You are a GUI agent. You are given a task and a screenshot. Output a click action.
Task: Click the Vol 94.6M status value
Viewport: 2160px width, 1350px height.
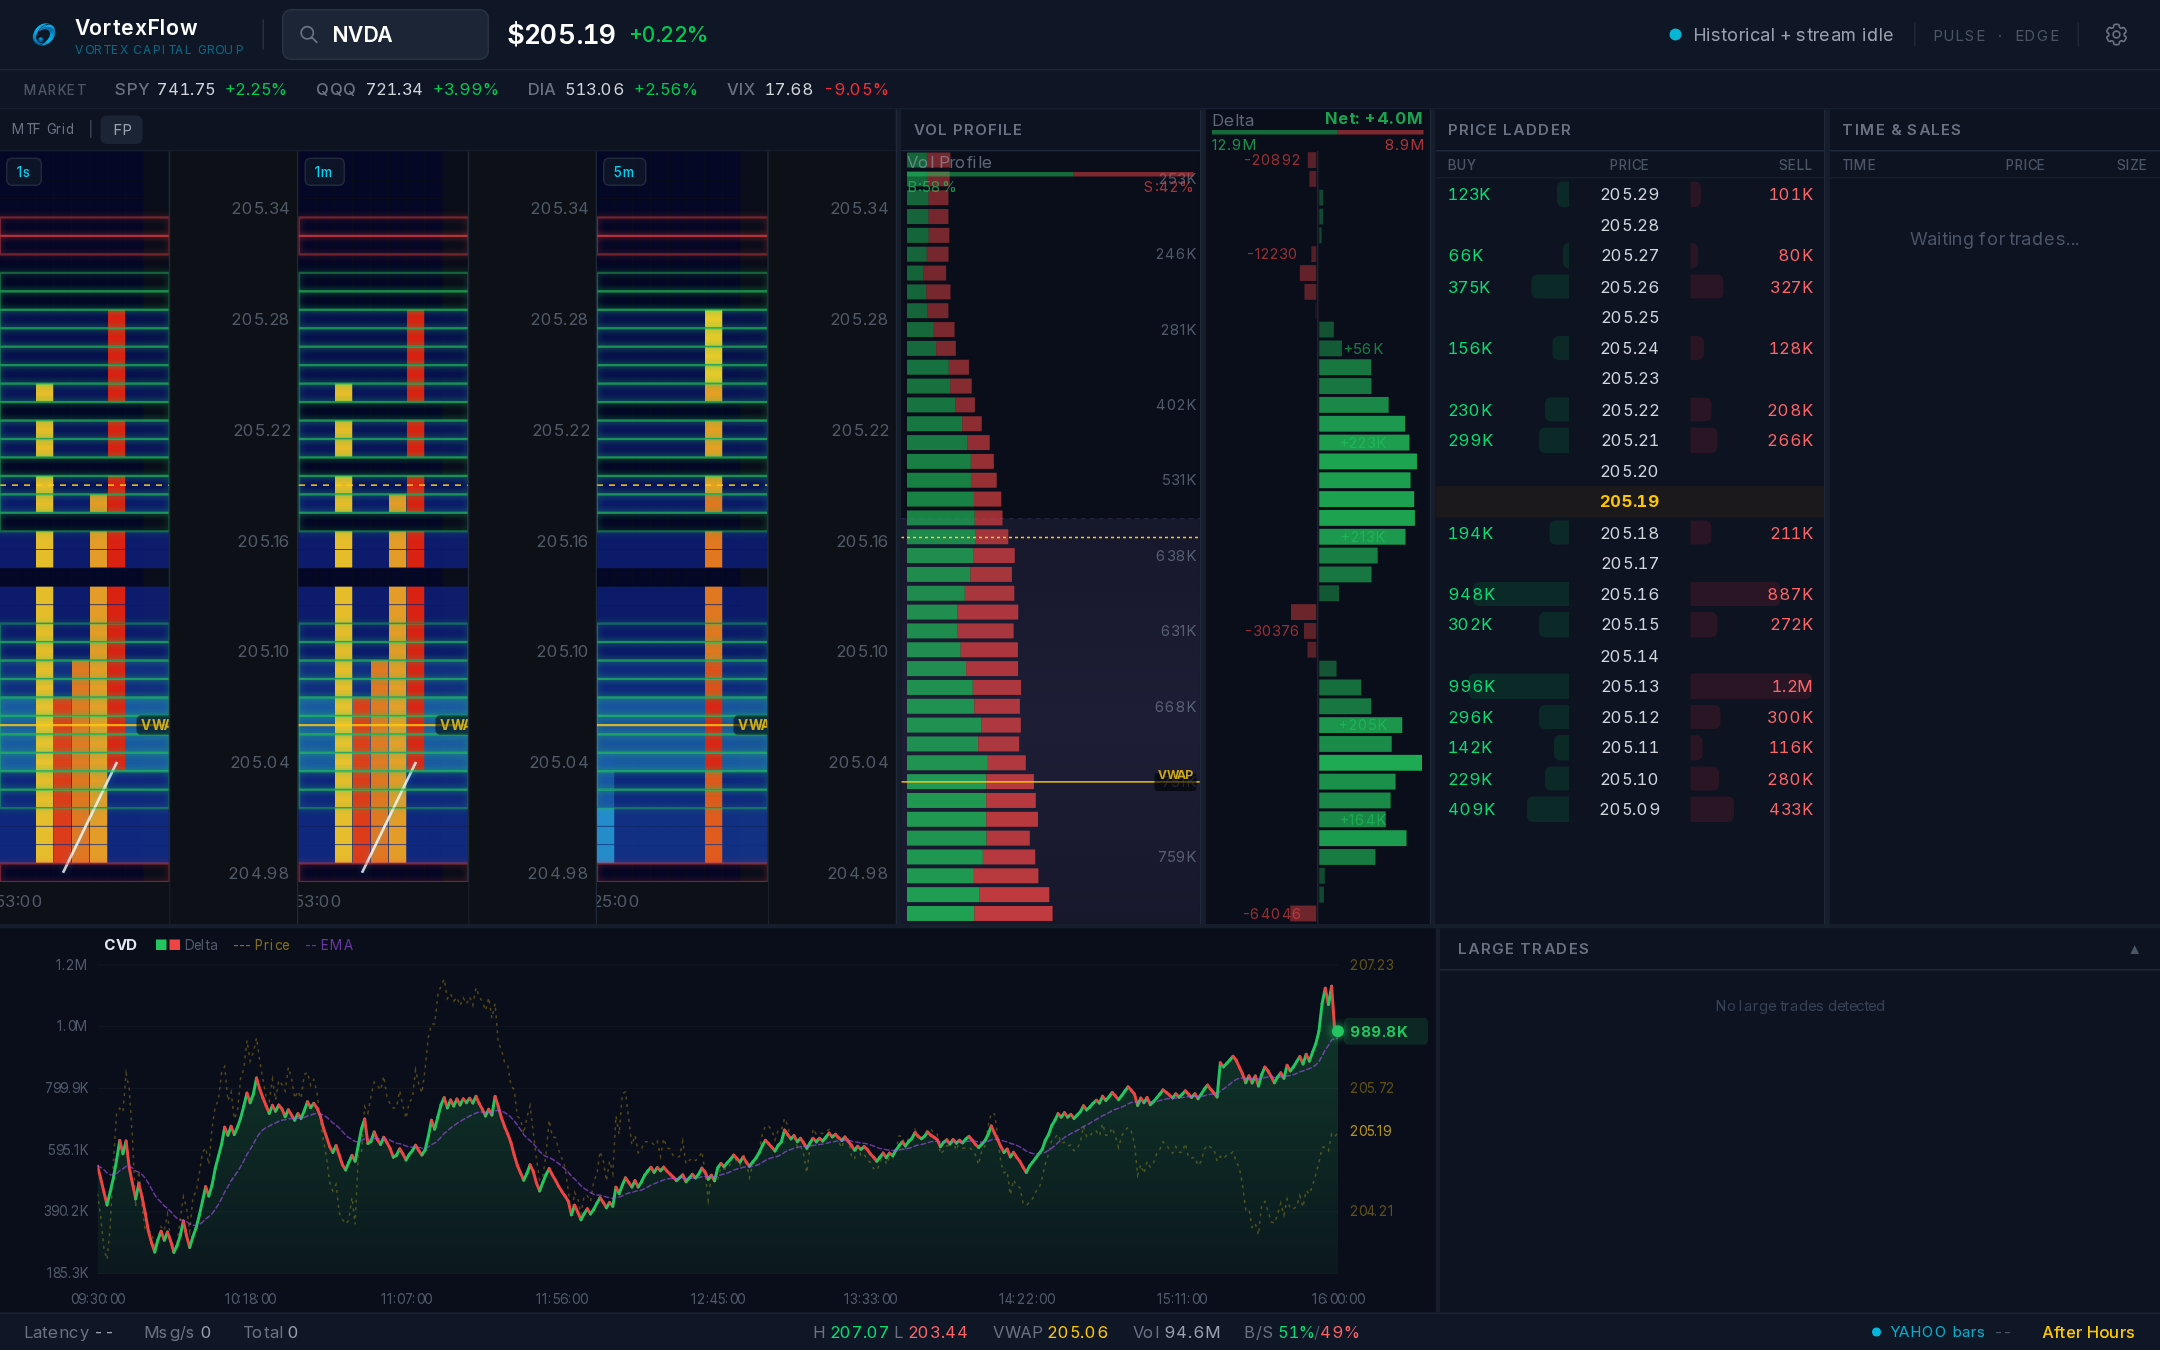tap(1176, 1332)
